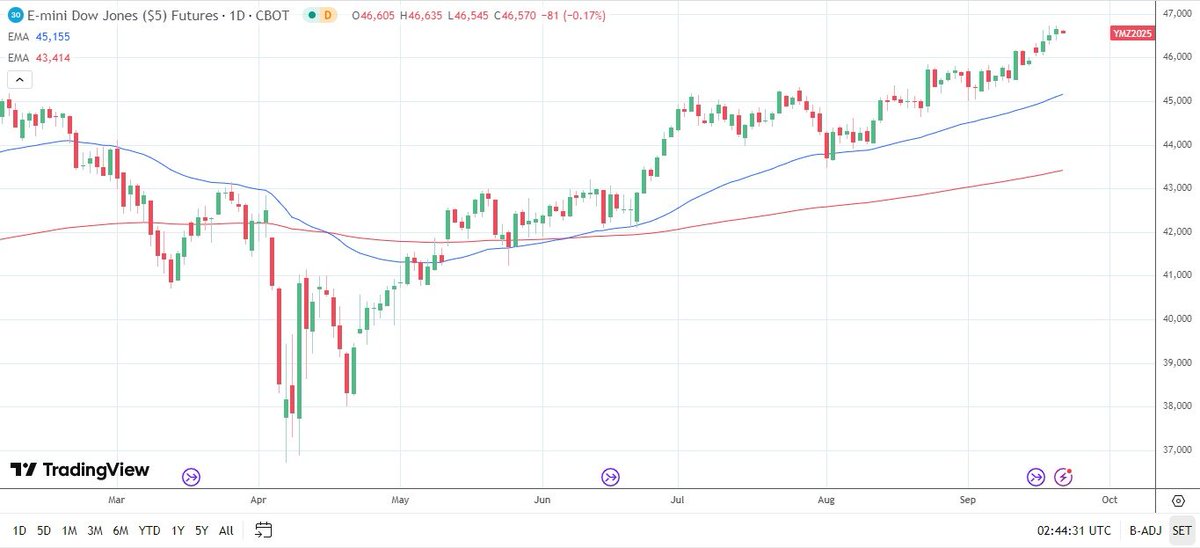Set the time range to 5Y
Image resolution: width=1200 pixels, height=548 pixels.
201,529
